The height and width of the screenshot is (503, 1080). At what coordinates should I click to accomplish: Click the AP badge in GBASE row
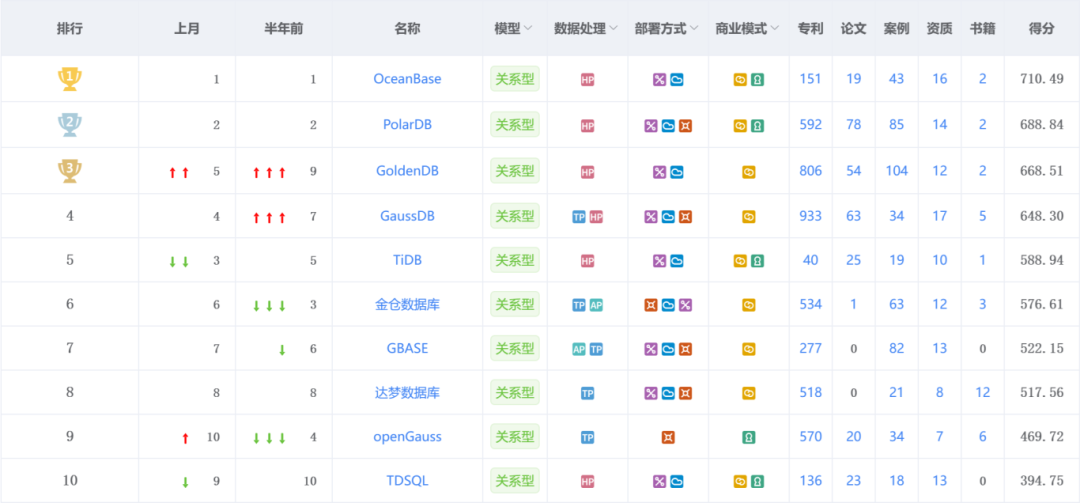point(579,349)
